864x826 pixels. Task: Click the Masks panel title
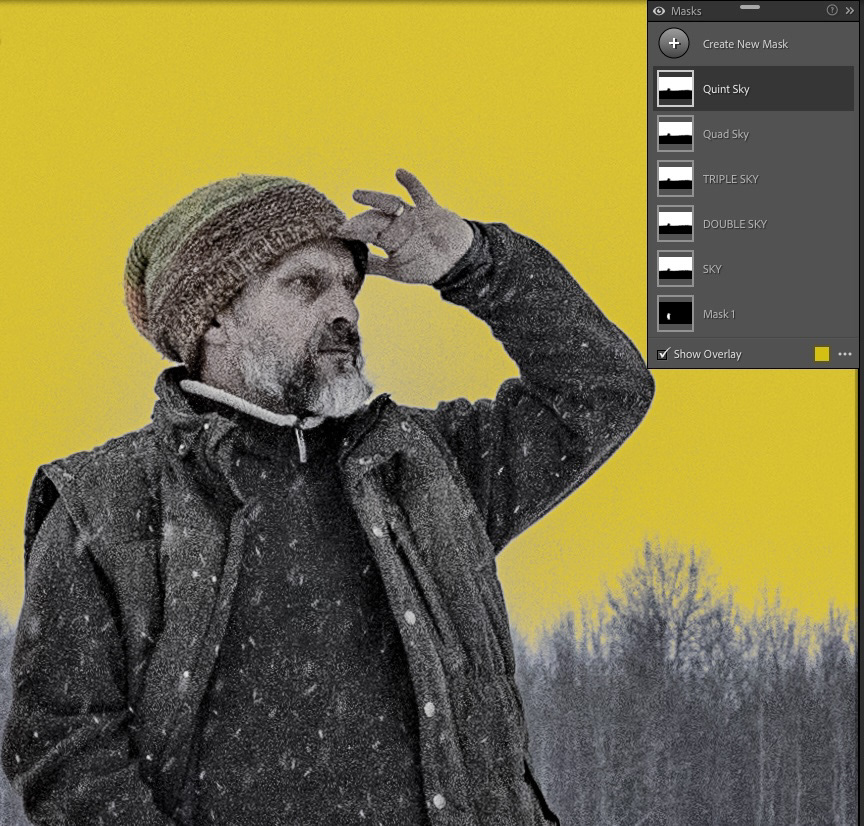click(686, 11)
